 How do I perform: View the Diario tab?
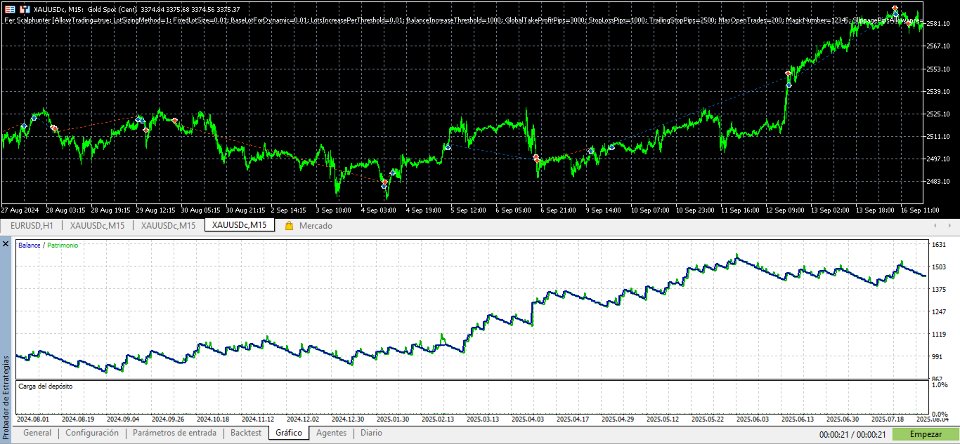(x=371, y=433)
